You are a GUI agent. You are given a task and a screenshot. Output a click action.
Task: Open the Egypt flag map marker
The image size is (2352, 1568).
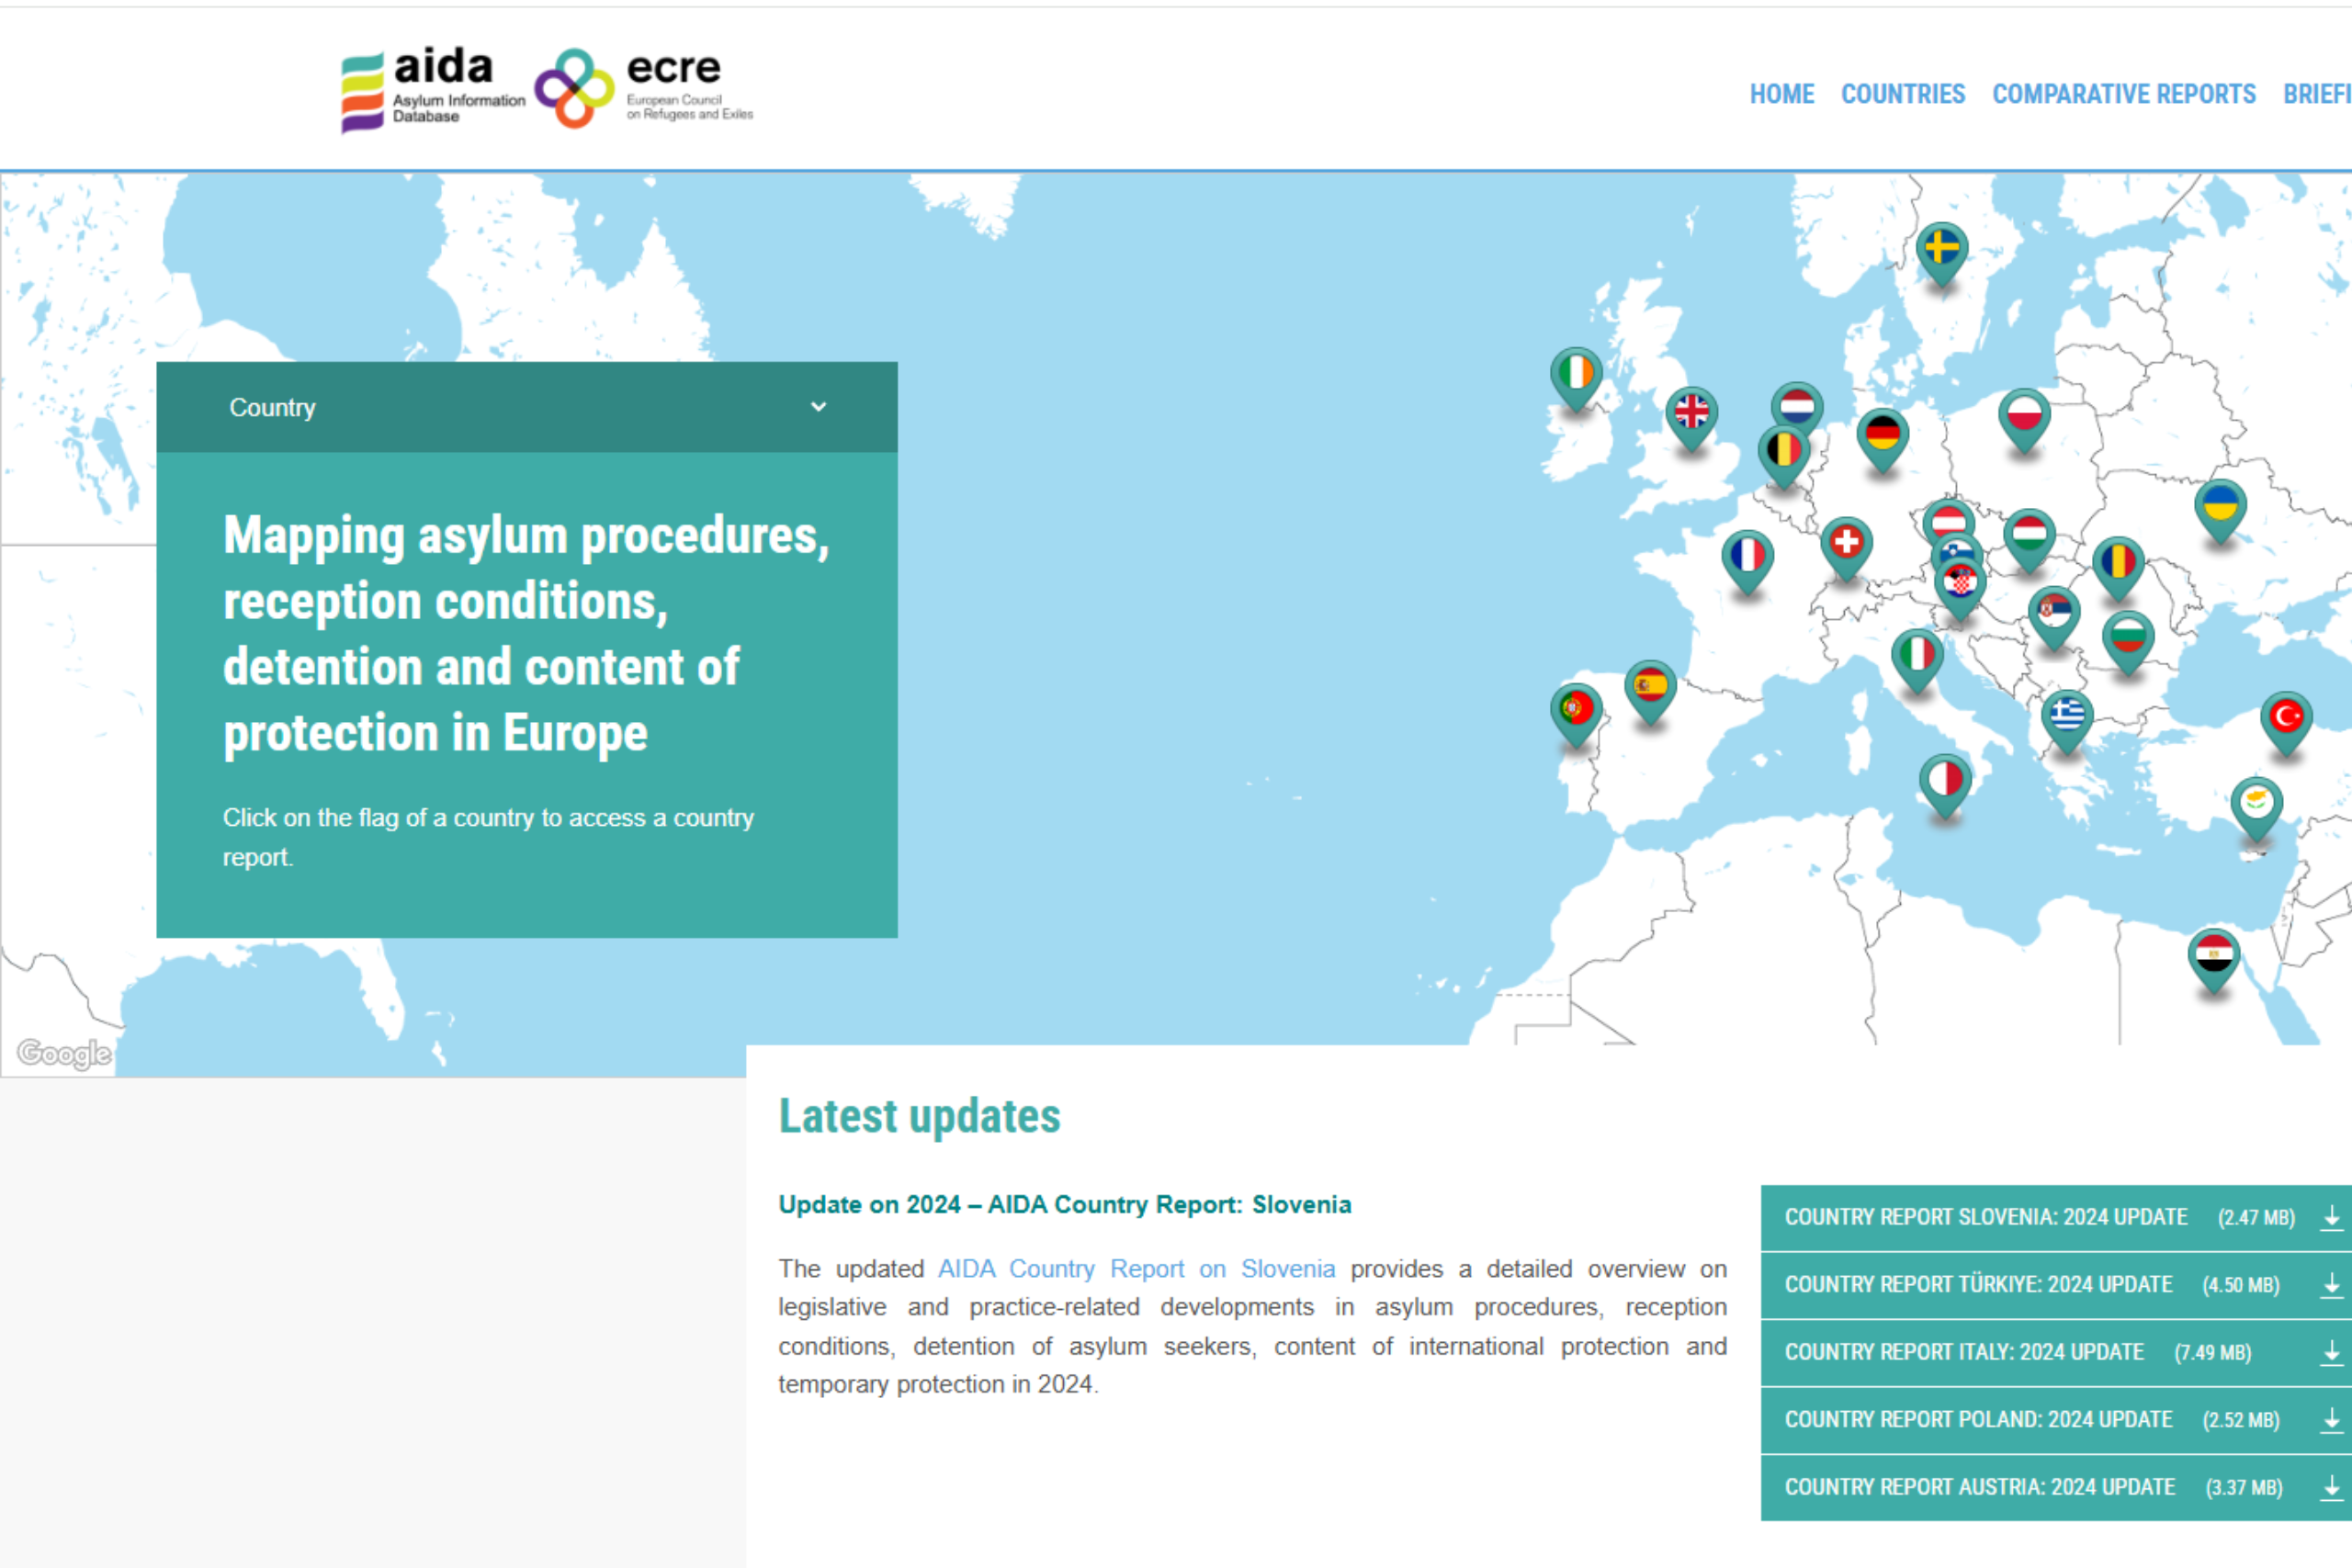click(2213, 955)
